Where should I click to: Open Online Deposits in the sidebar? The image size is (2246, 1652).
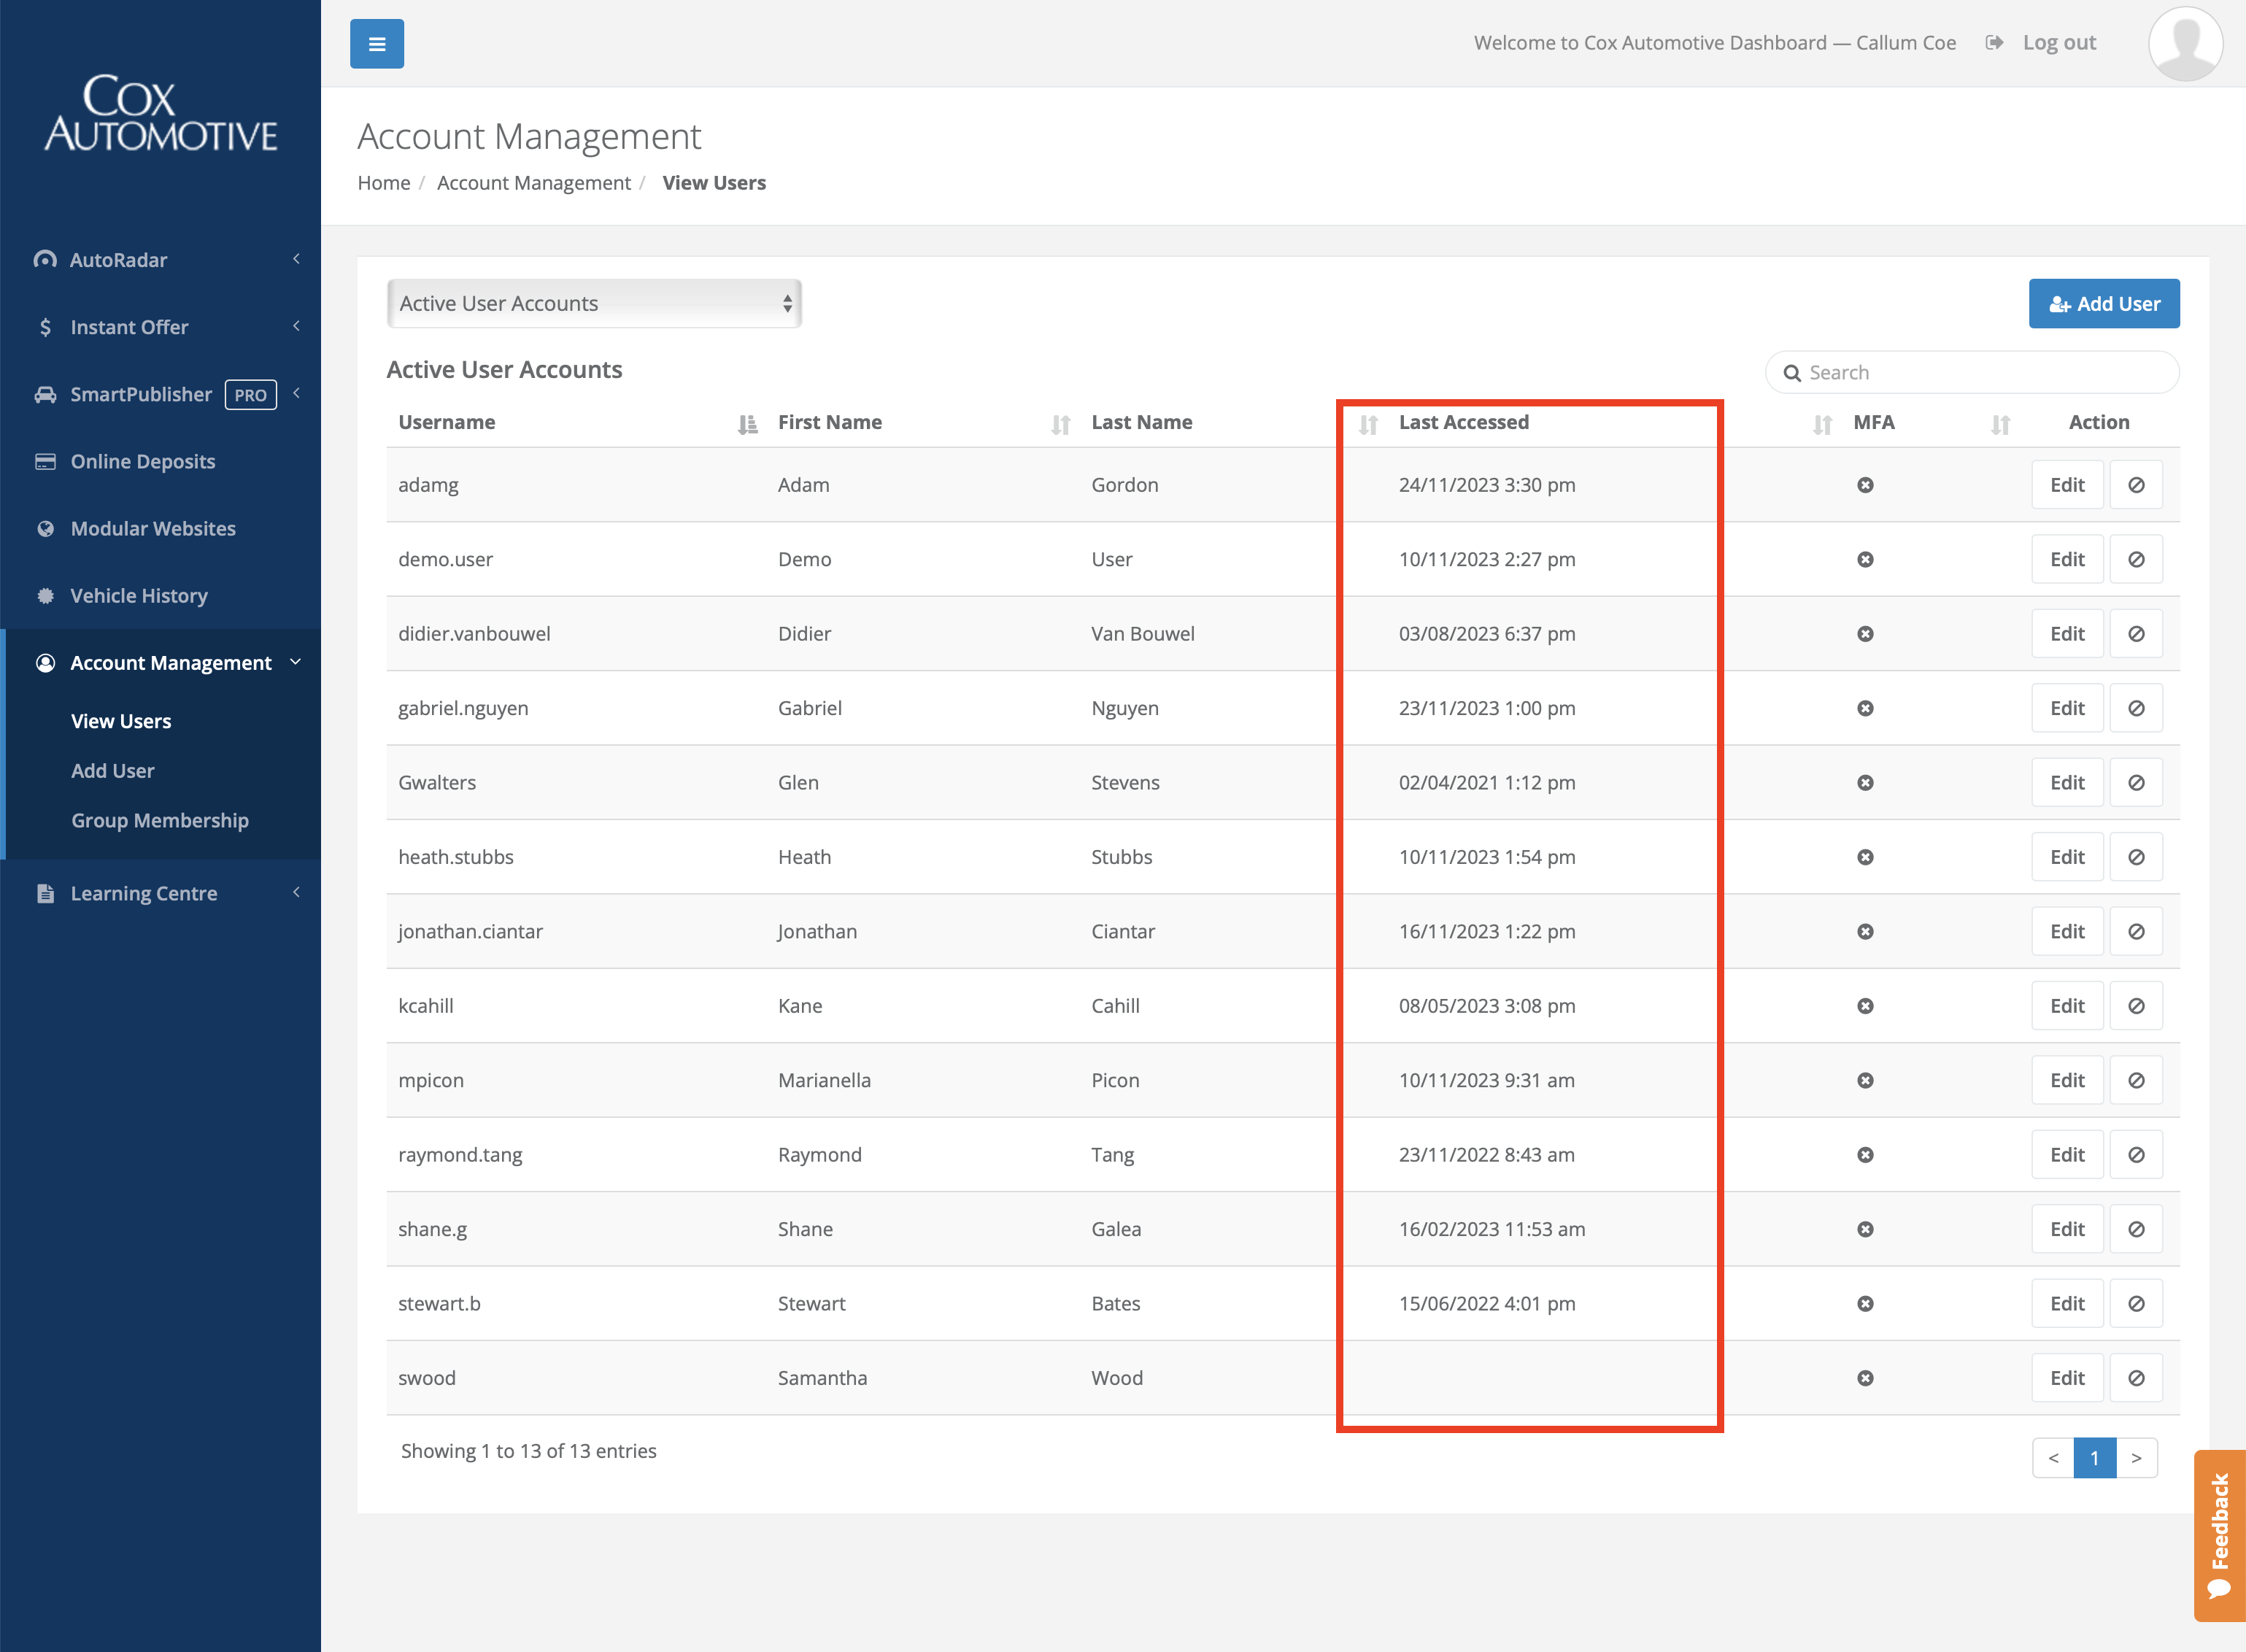click(160, 461)
